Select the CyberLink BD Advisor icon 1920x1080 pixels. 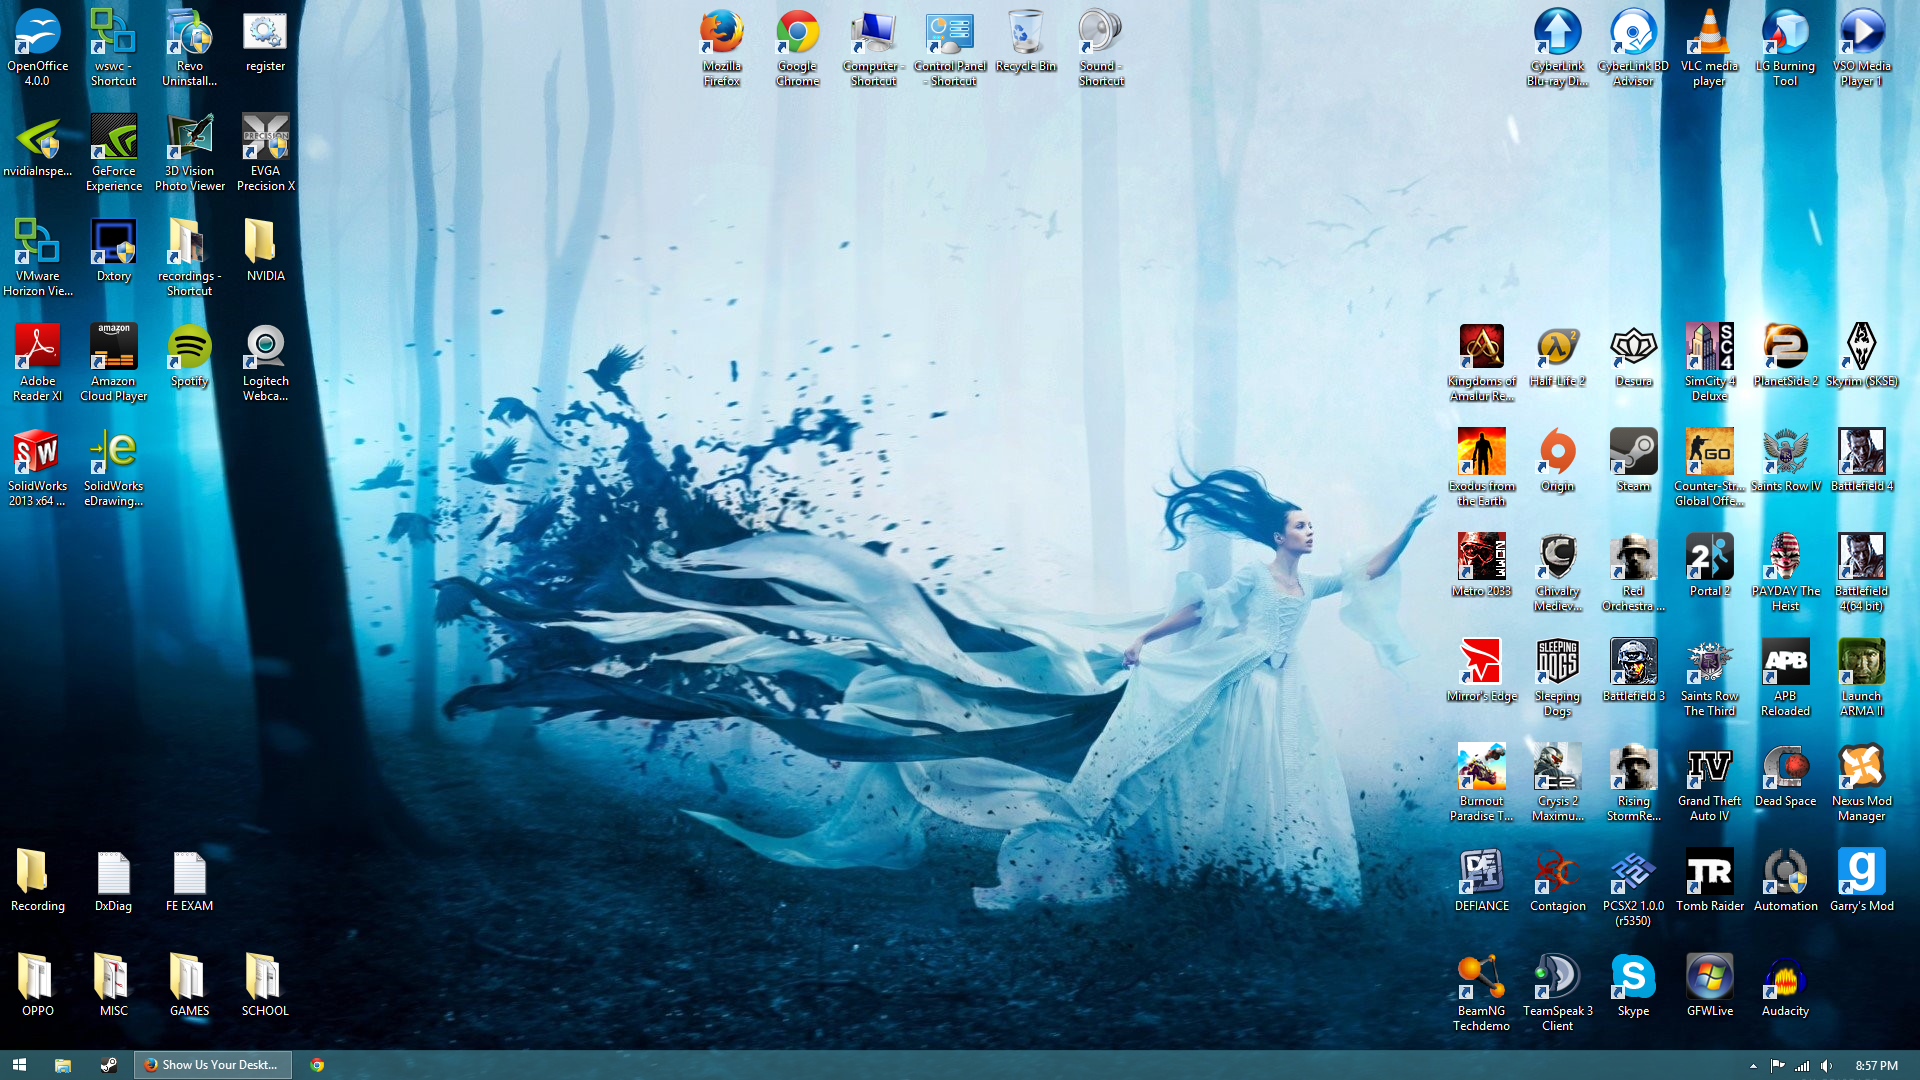click(x=1634, y=47)
